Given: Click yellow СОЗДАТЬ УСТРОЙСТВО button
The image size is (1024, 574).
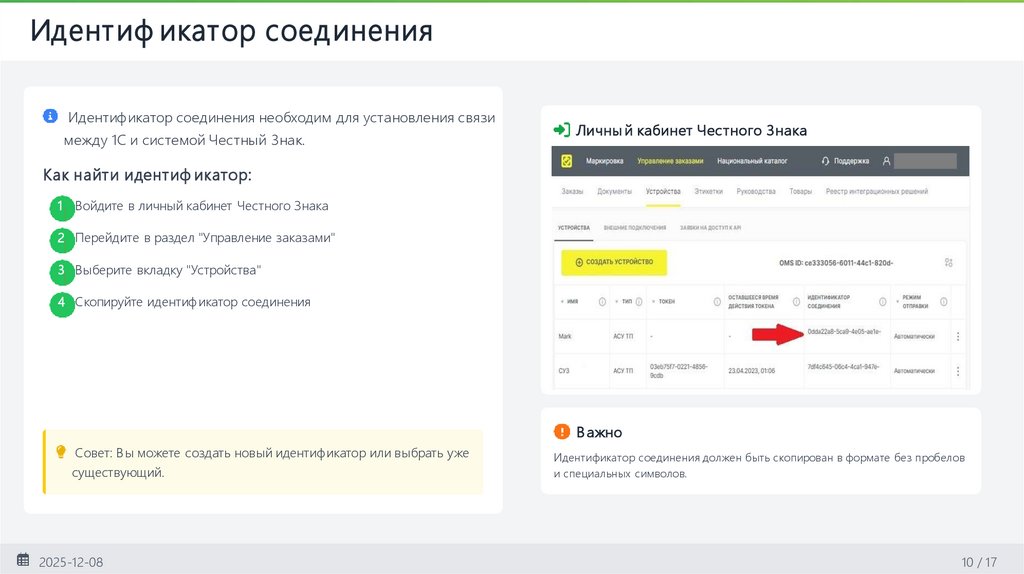Looking at the screenshot, I should pos(614,263).
